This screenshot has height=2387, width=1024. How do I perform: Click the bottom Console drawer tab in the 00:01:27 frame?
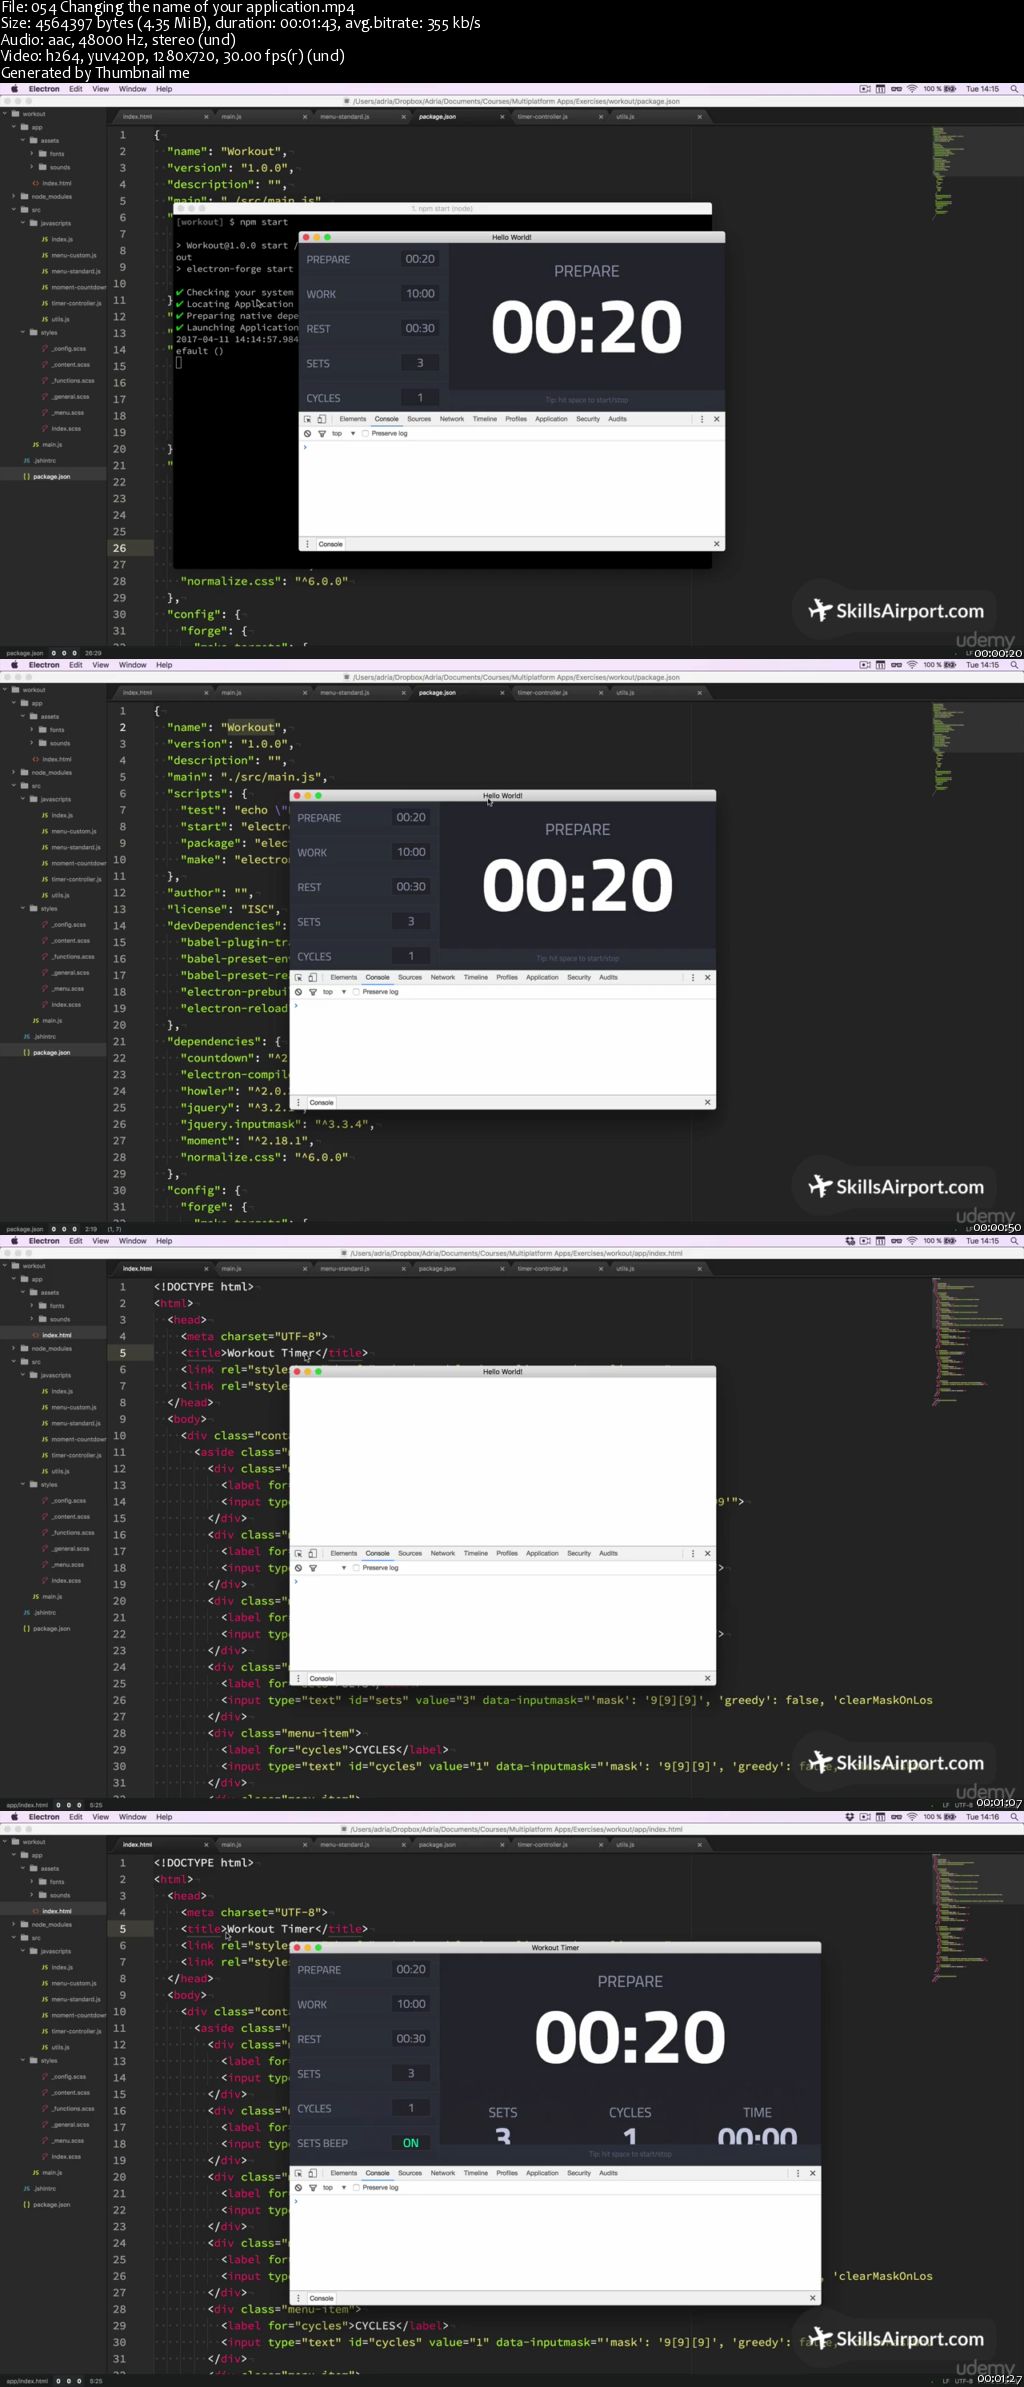321,2298
